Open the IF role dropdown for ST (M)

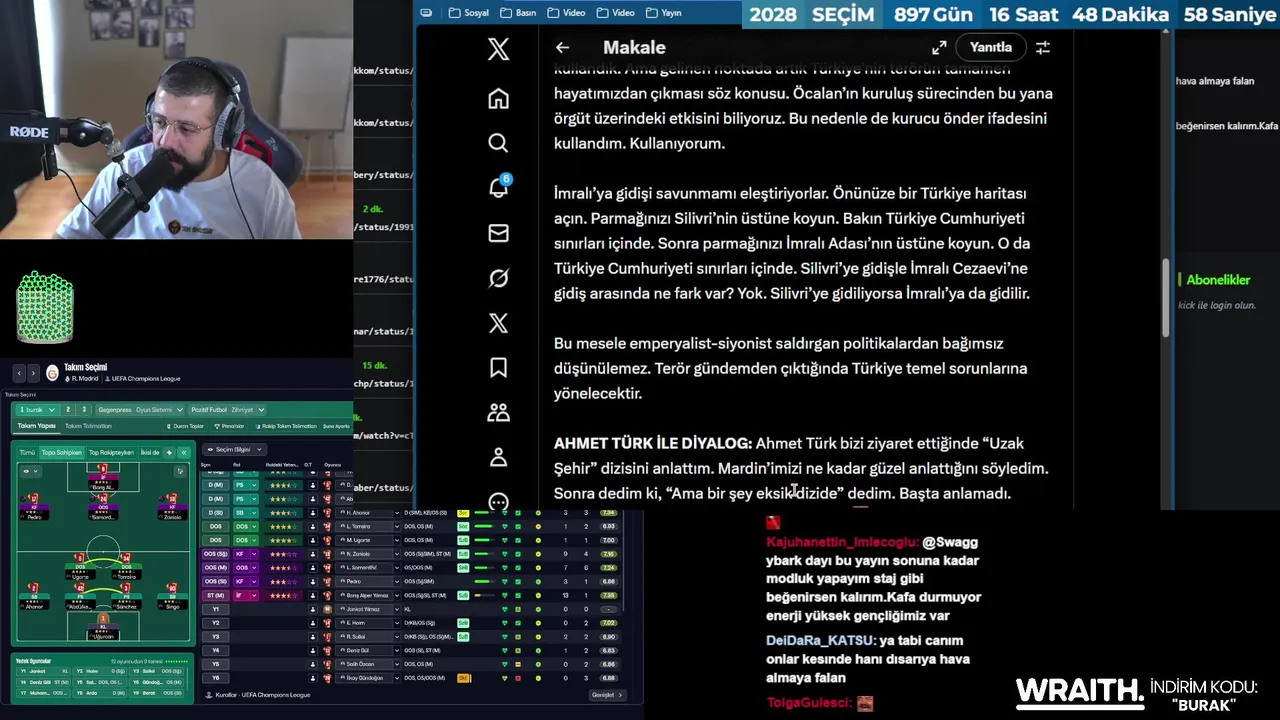[245, 595]
